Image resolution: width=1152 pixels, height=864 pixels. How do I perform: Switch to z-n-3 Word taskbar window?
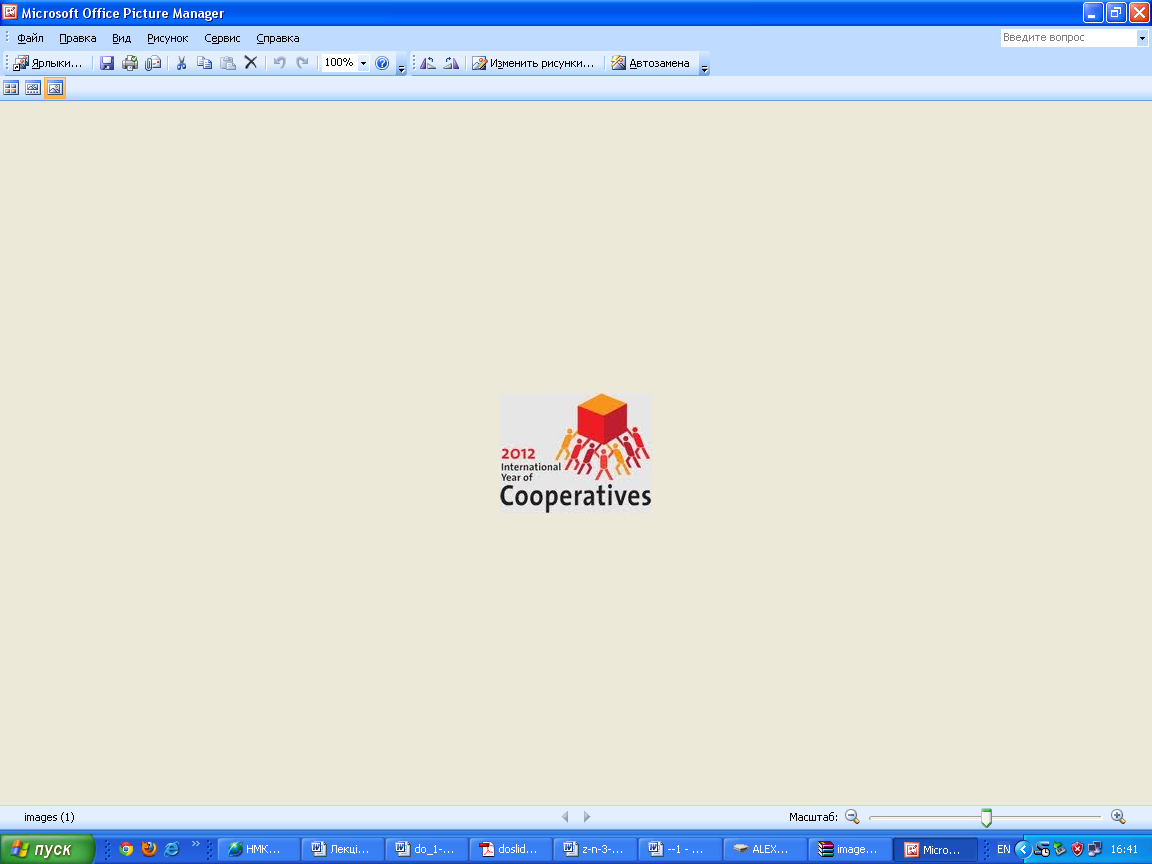tap(595, 849)
